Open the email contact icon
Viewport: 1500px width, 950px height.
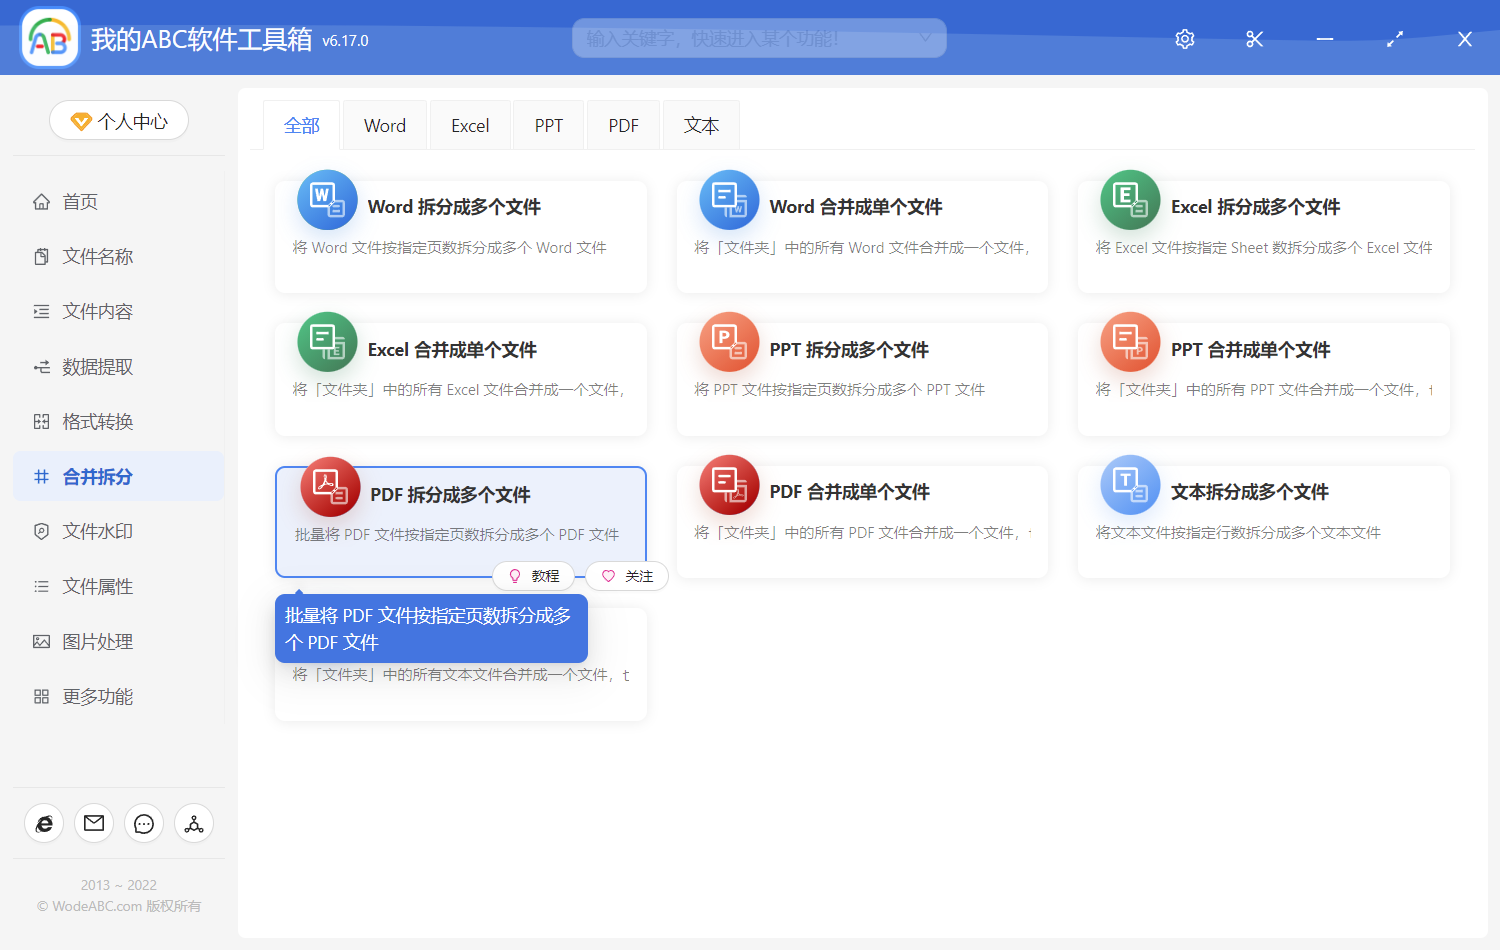click(94, 823)
